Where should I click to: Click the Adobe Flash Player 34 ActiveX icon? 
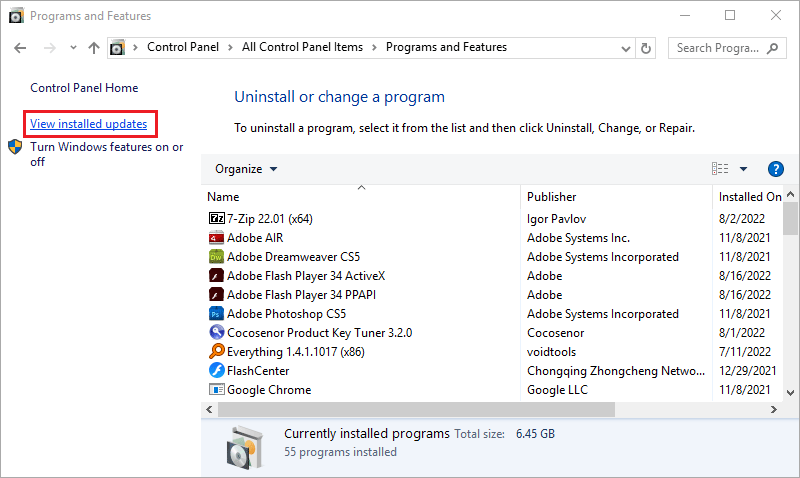click(x=216, y=275)
